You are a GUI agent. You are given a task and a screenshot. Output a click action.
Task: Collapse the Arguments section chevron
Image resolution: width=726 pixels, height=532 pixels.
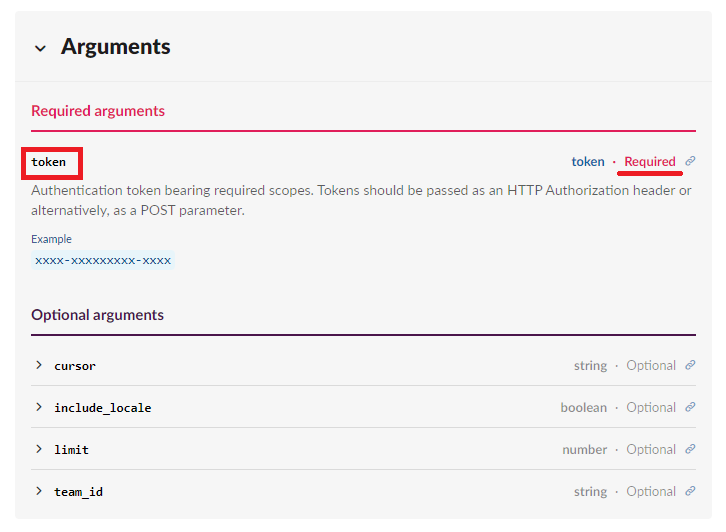pos(40,48)
